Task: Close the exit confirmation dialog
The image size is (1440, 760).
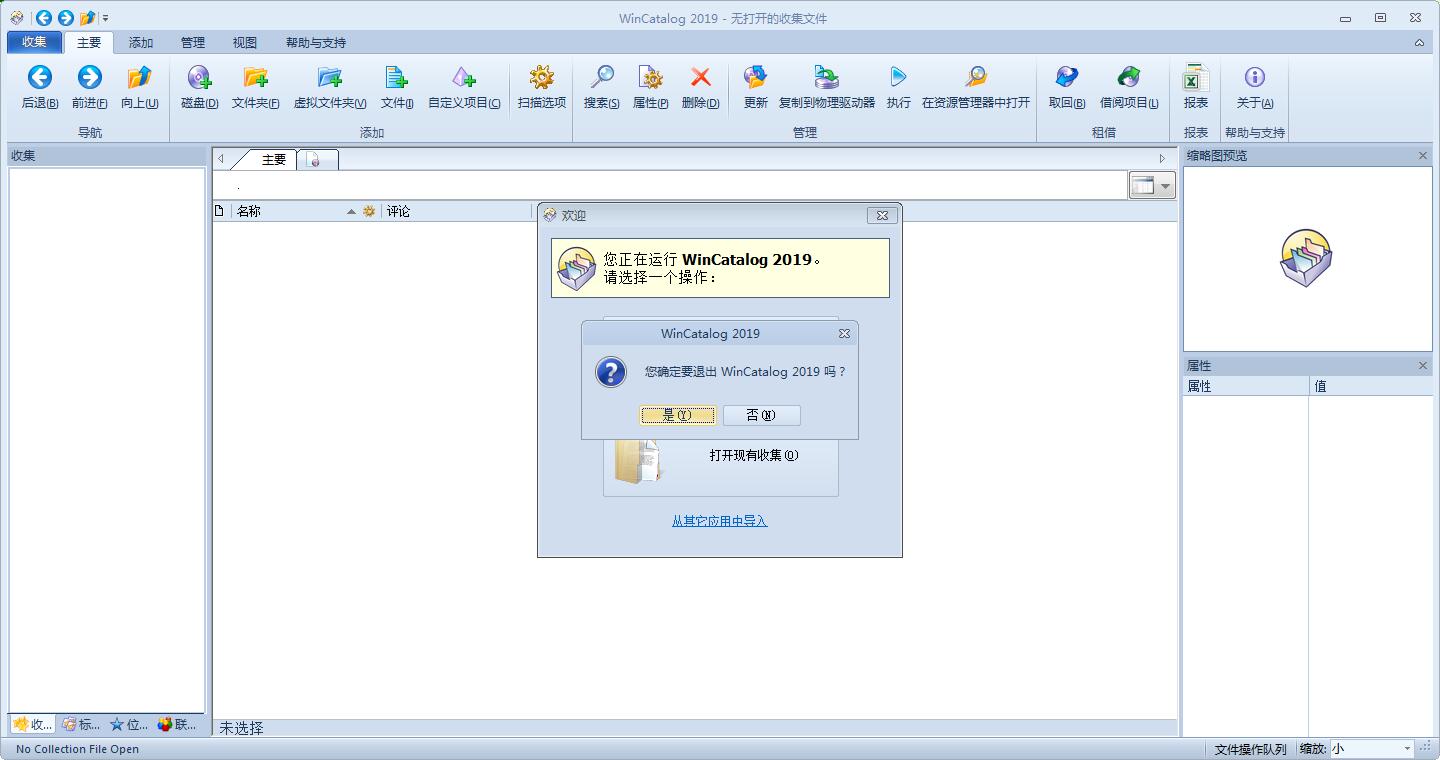Action: coord(844,333)
